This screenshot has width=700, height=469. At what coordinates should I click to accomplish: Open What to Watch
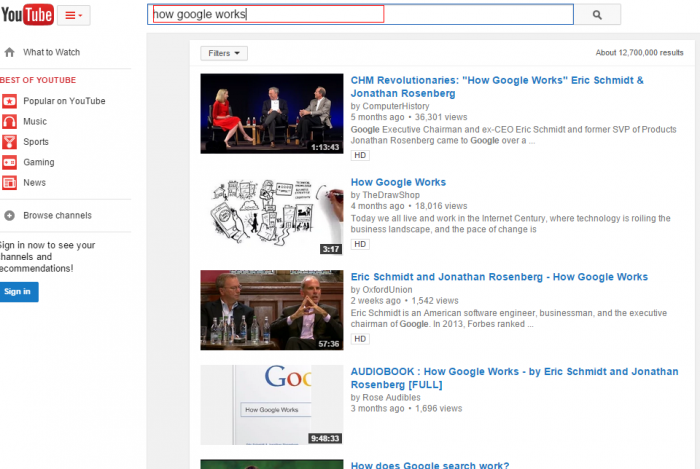point(51,52)
